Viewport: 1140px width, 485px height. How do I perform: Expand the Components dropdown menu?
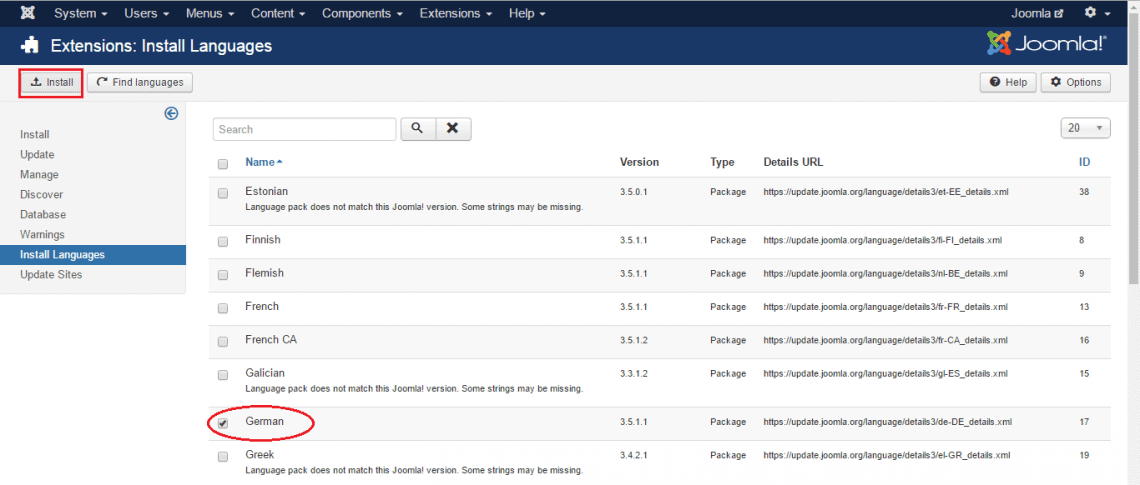click(x=362, y=13)
